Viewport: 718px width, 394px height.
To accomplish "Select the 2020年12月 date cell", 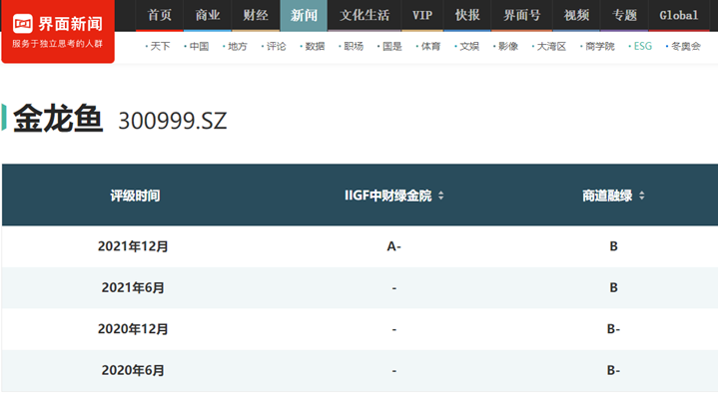I will [x=133, y=329].
